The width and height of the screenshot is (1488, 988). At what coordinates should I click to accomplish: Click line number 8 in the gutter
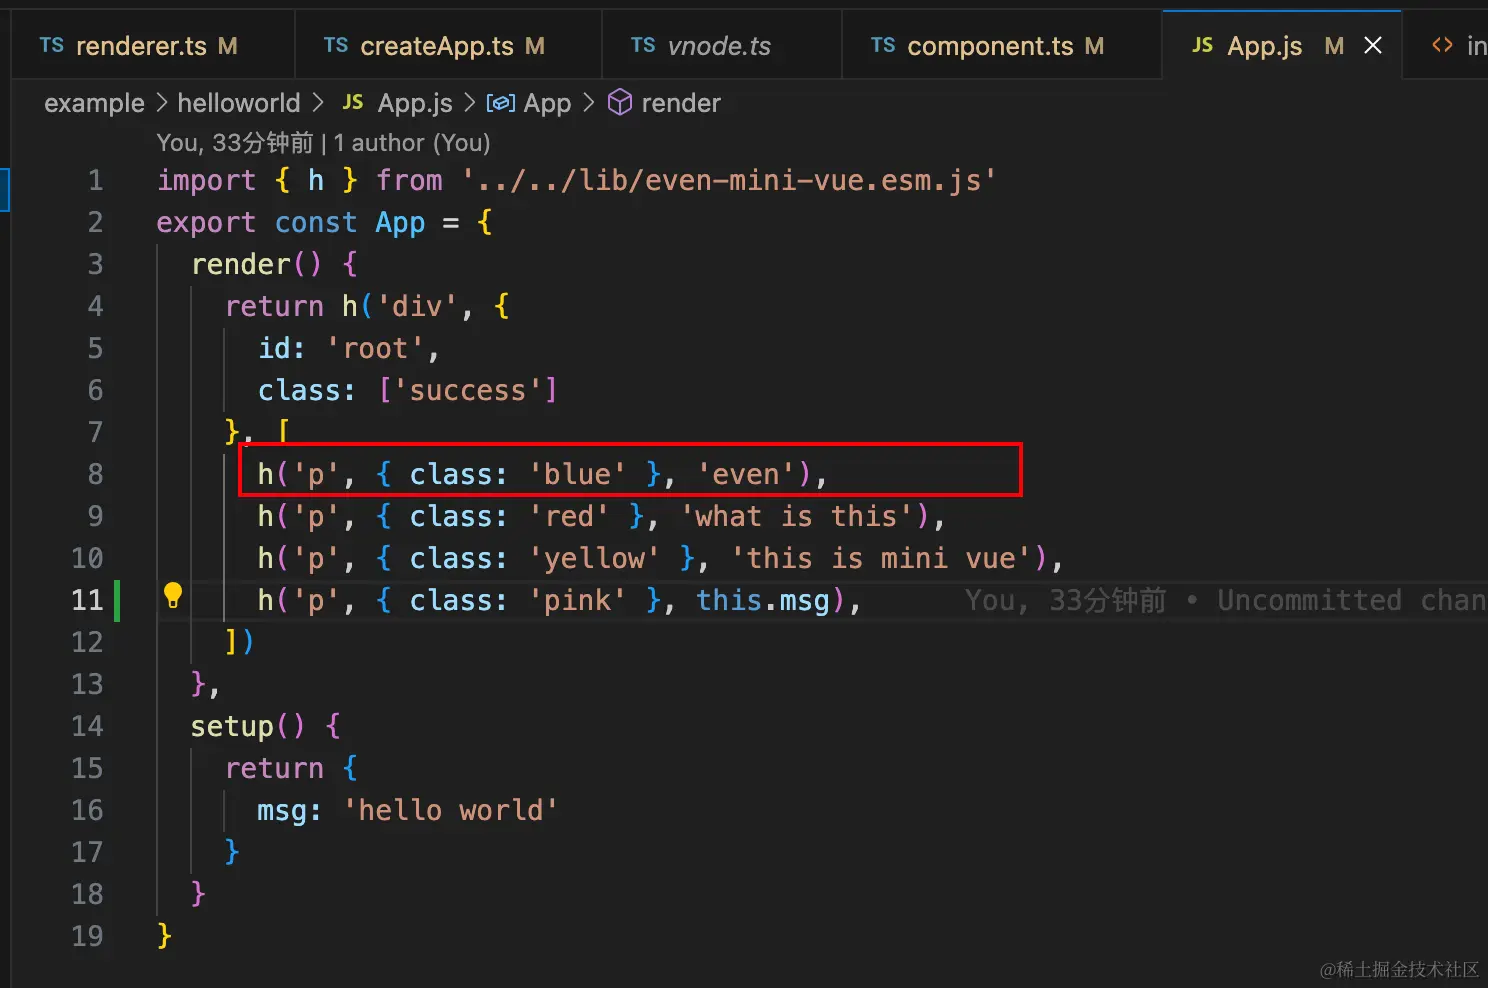point(96,474)
